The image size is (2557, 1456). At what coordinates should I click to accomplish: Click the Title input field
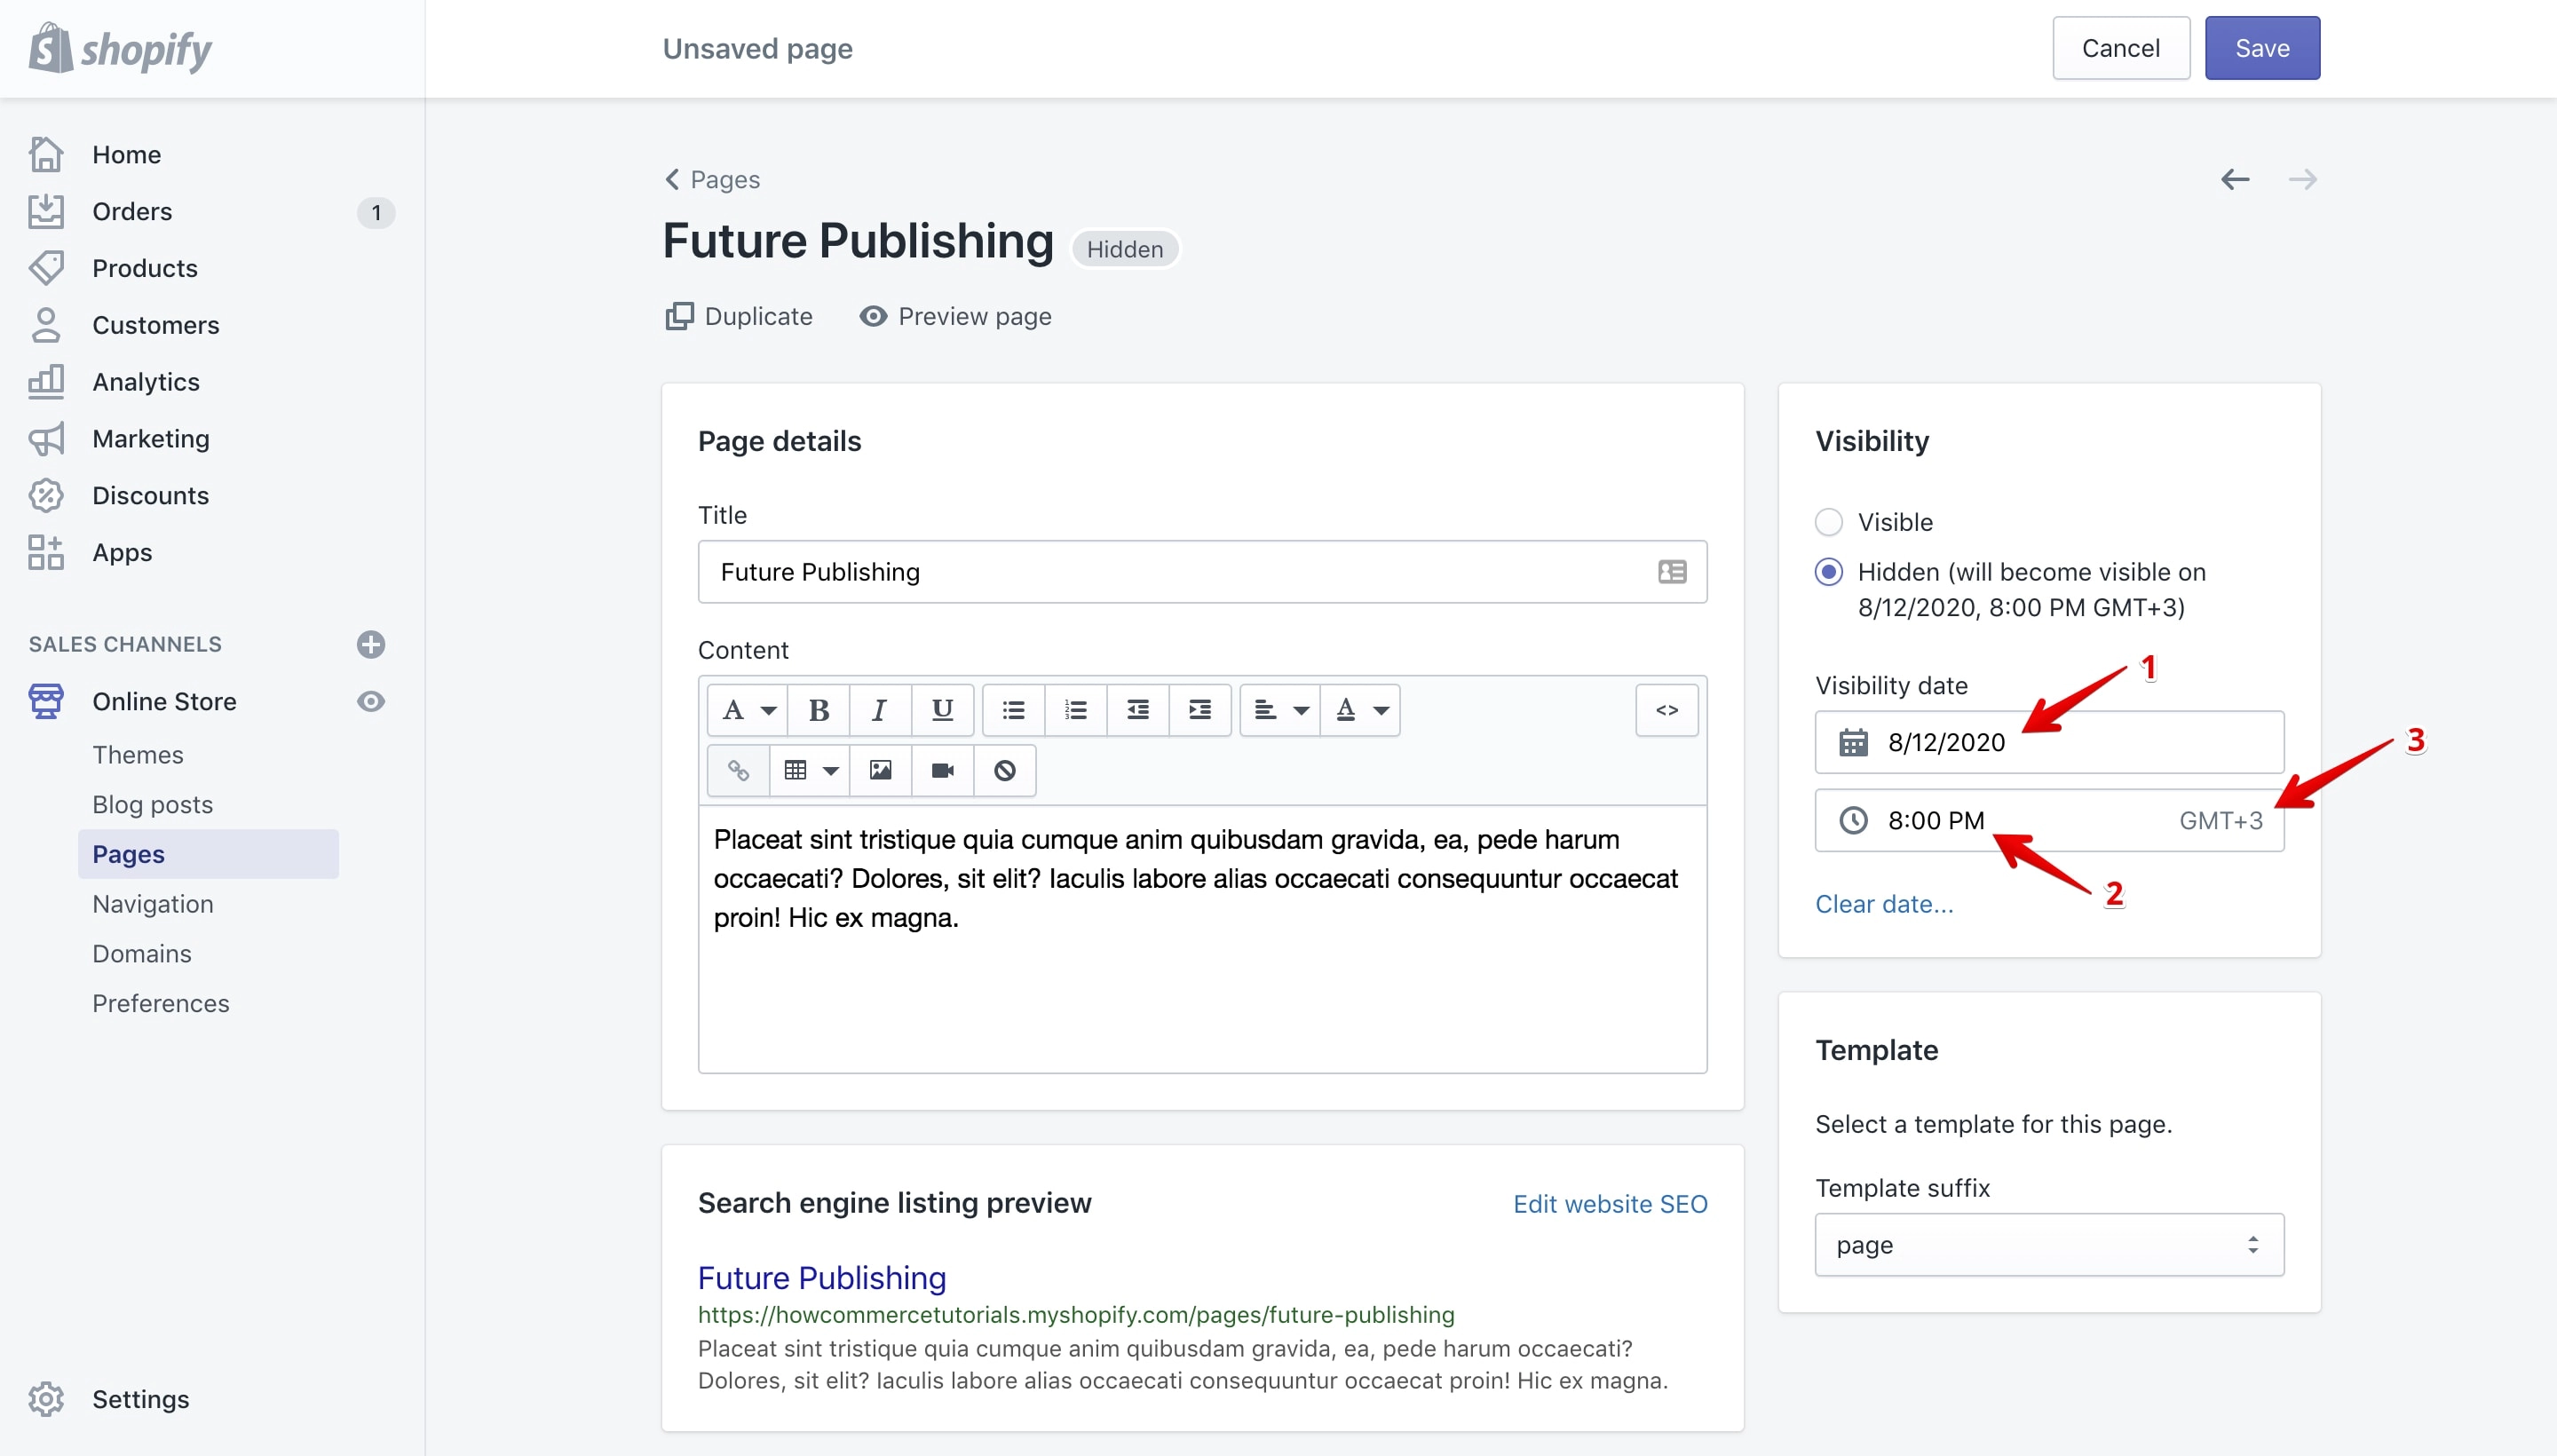click(x=1202, y=572)
